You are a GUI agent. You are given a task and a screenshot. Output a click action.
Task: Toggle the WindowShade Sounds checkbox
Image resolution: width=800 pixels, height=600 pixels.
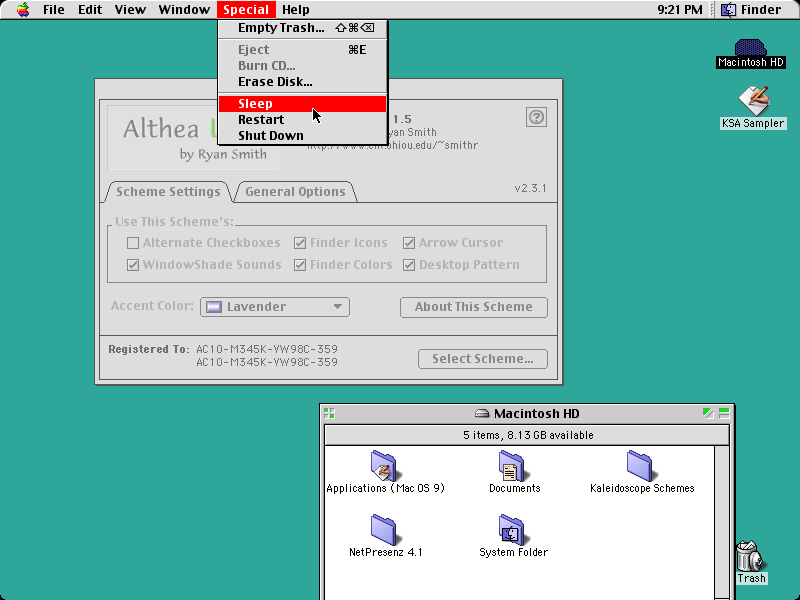(x=133, y=265)
